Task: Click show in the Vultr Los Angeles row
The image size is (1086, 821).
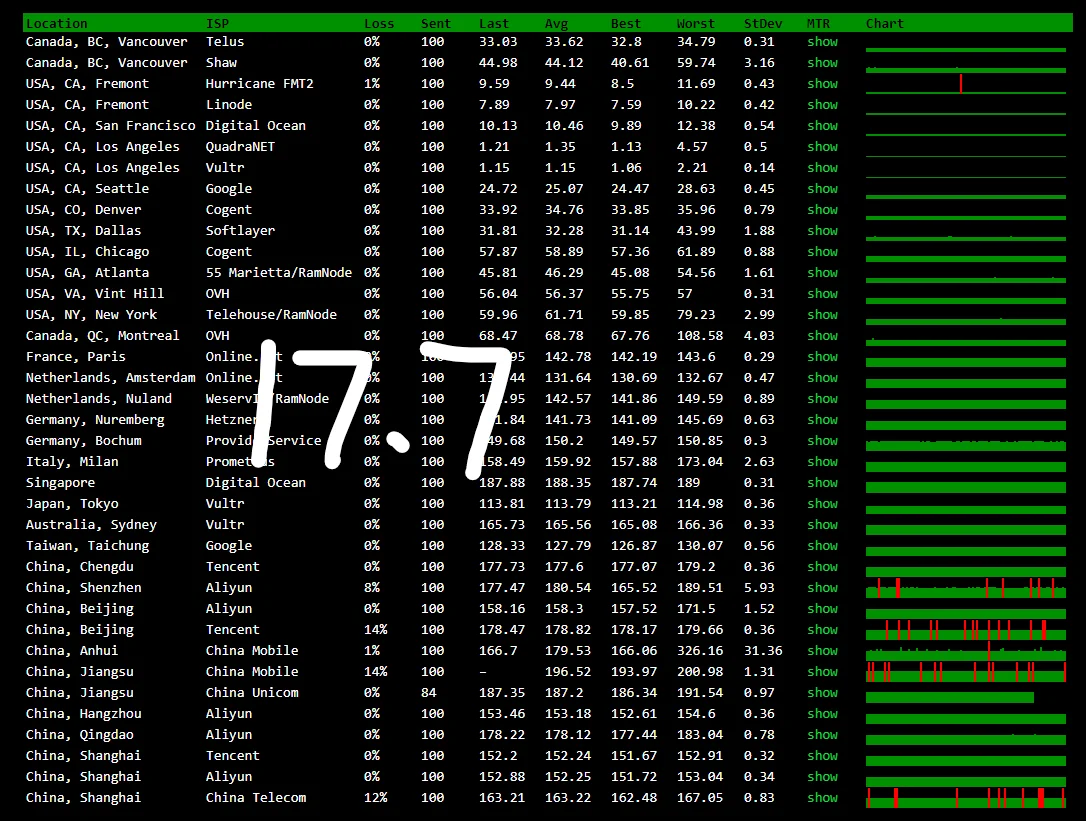Action: click(822, 168)
